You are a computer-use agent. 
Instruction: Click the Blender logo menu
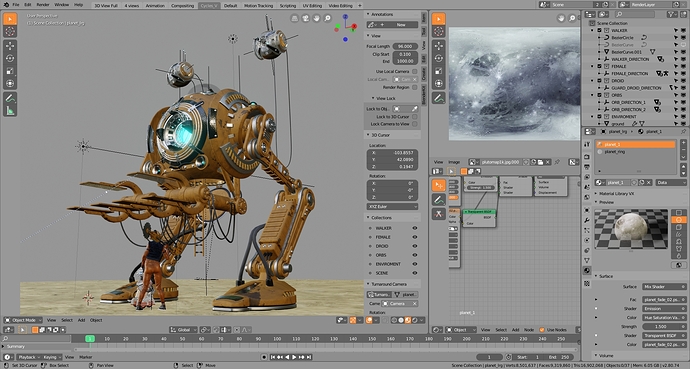6,4
